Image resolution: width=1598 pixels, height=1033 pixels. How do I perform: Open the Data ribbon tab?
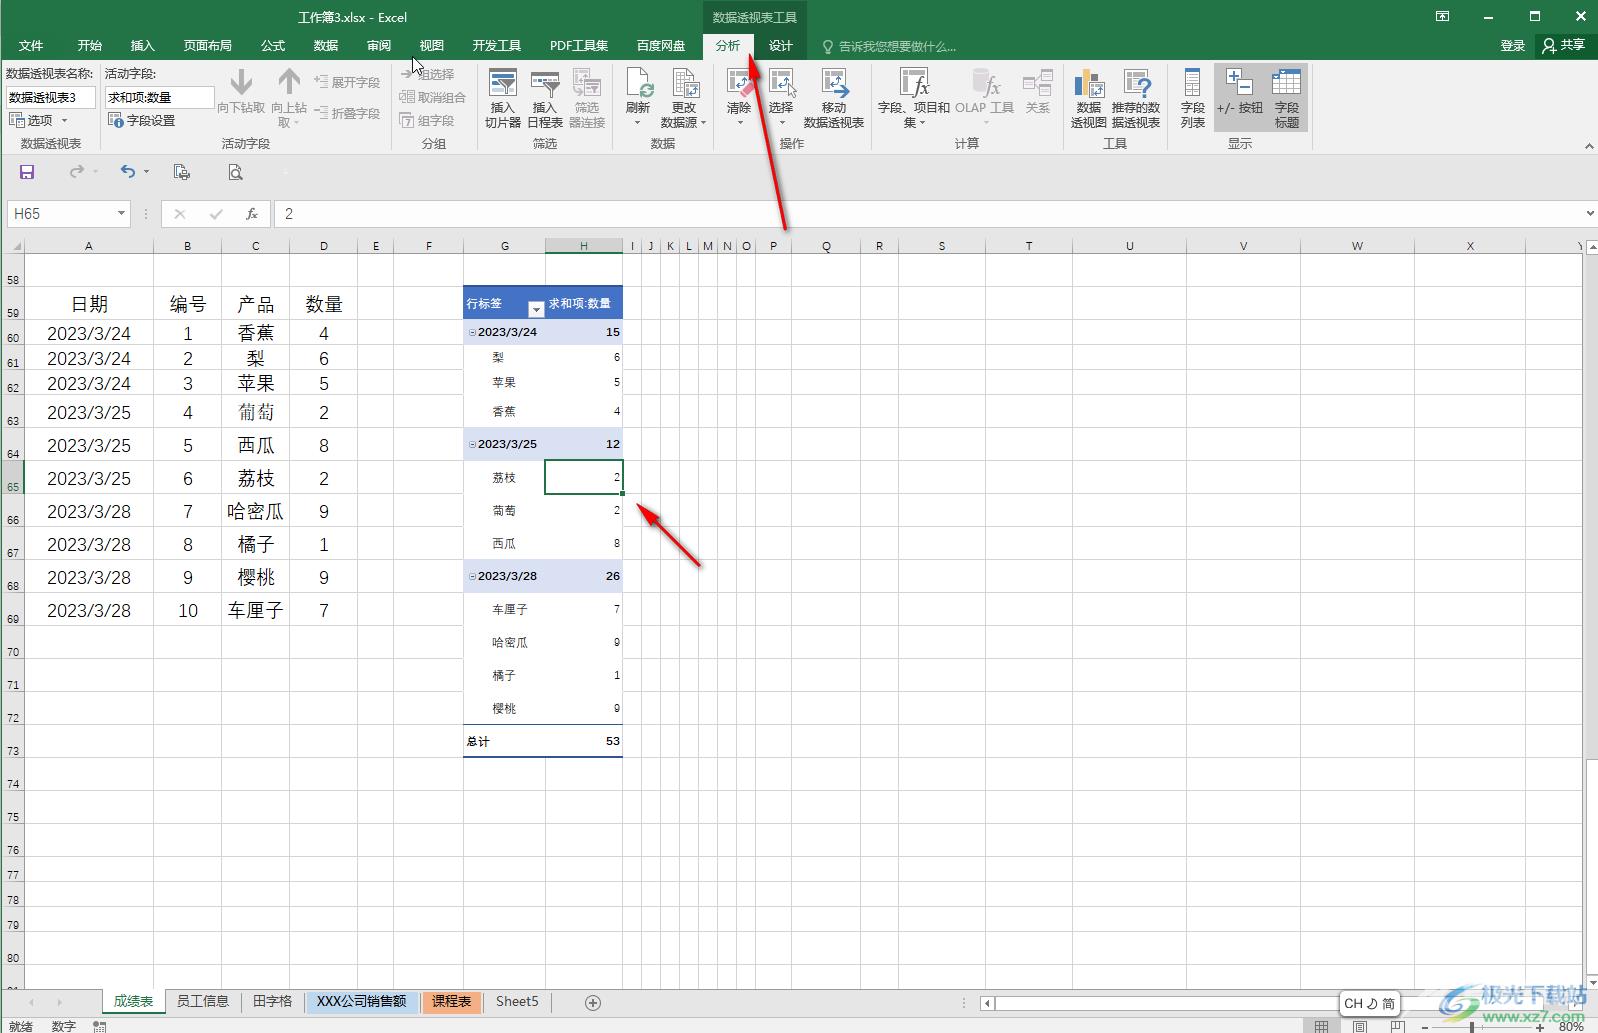[326, 46]
